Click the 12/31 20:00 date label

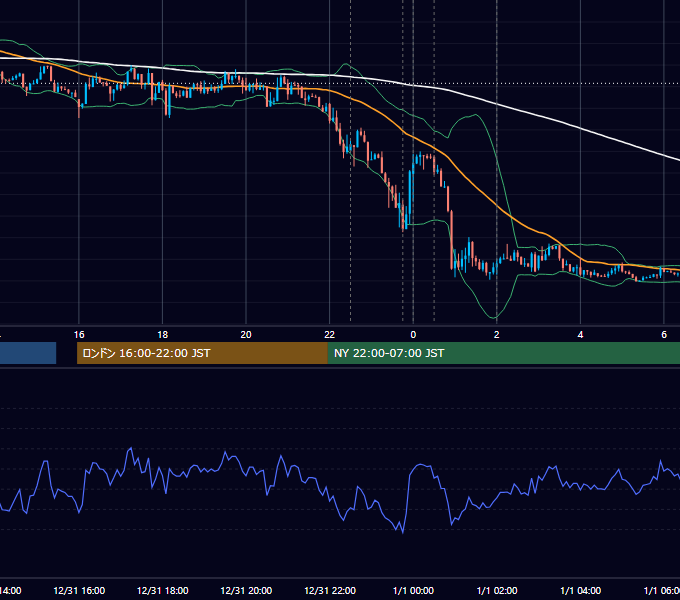(x=246, y=591)
